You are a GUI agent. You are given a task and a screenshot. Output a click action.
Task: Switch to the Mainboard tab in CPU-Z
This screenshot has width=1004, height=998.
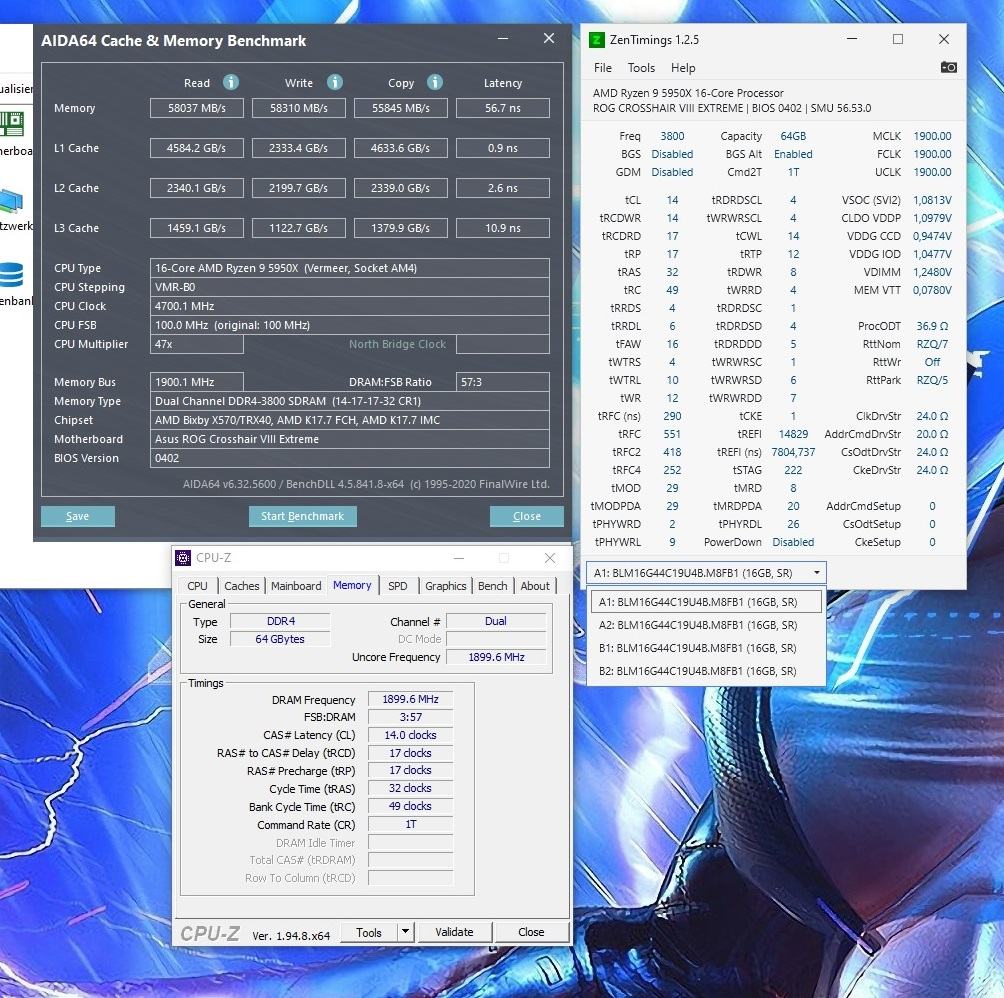point(296,586)
